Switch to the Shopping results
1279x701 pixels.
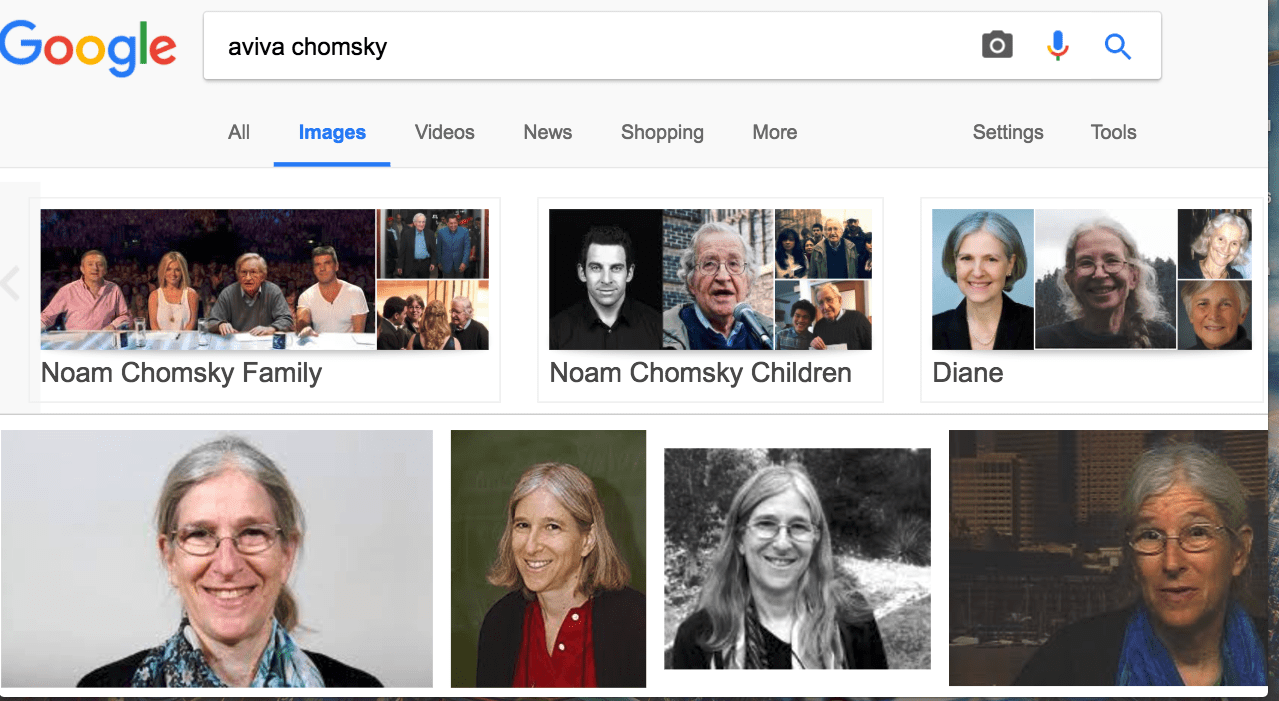pyautogui.click(x=661, y=132)
